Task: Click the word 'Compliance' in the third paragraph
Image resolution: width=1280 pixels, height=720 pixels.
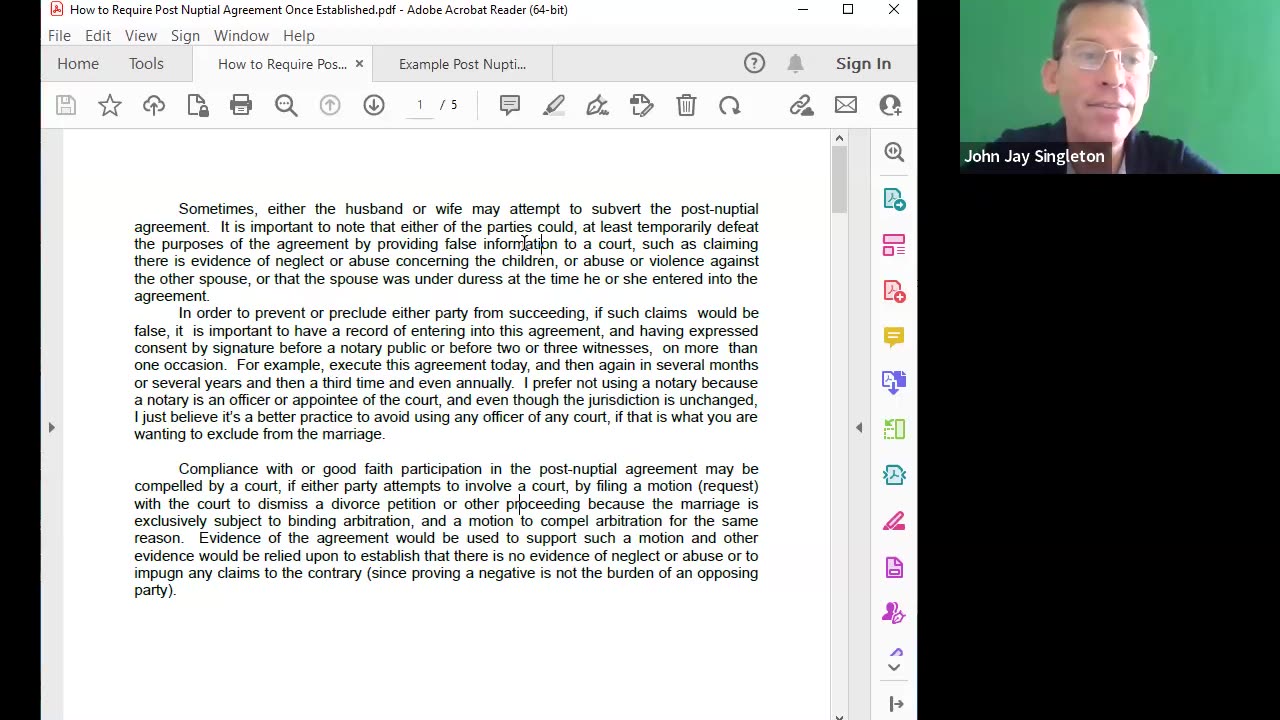Action: (218, 469)
